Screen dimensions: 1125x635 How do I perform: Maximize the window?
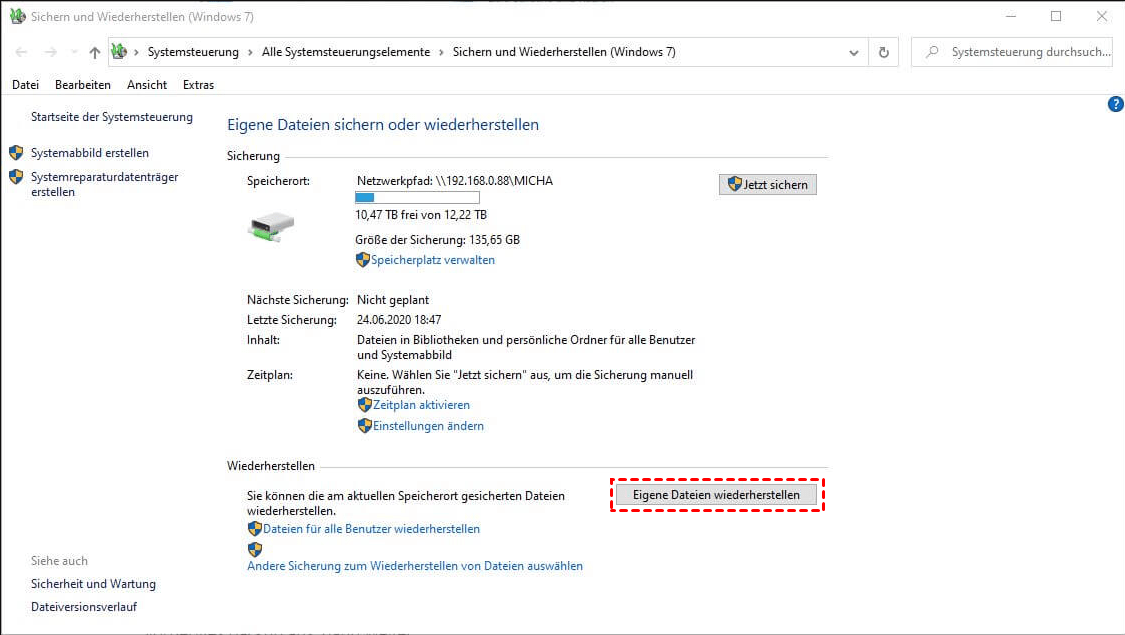click(x=1056, y=16)
